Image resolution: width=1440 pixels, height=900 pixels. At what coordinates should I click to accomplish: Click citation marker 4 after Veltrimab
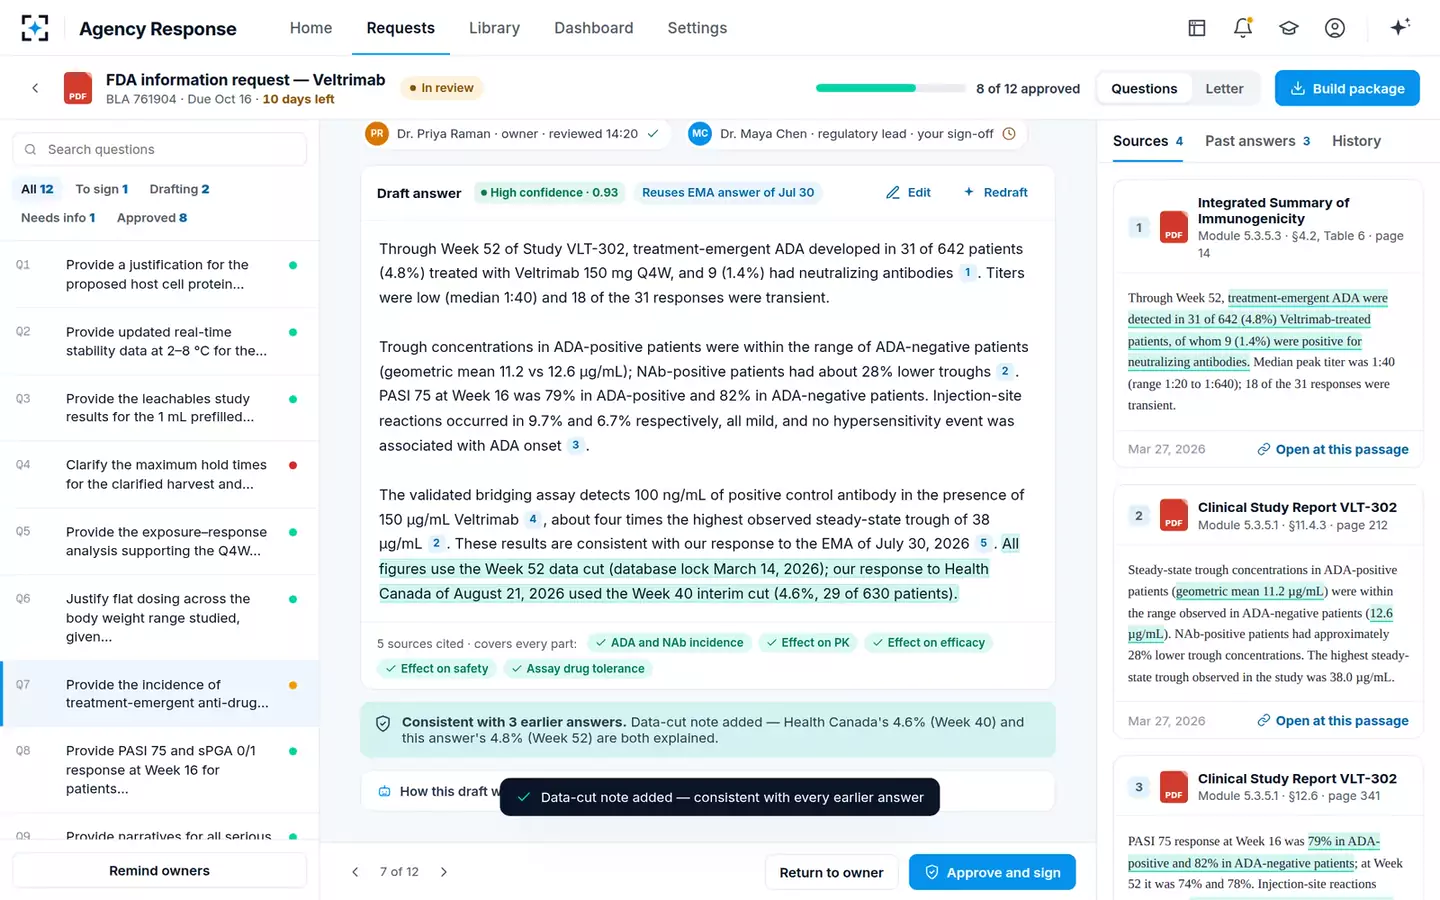click(533, 519)
